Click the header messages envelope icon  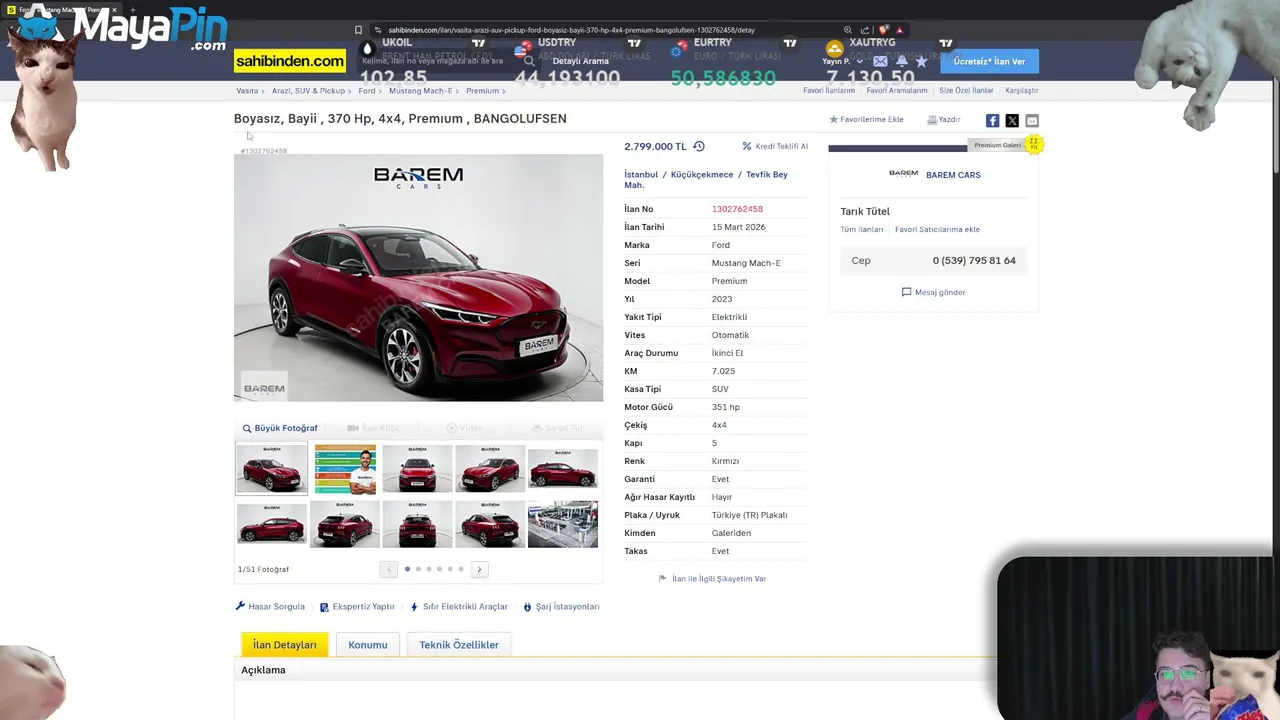click(x=880, y=61)
